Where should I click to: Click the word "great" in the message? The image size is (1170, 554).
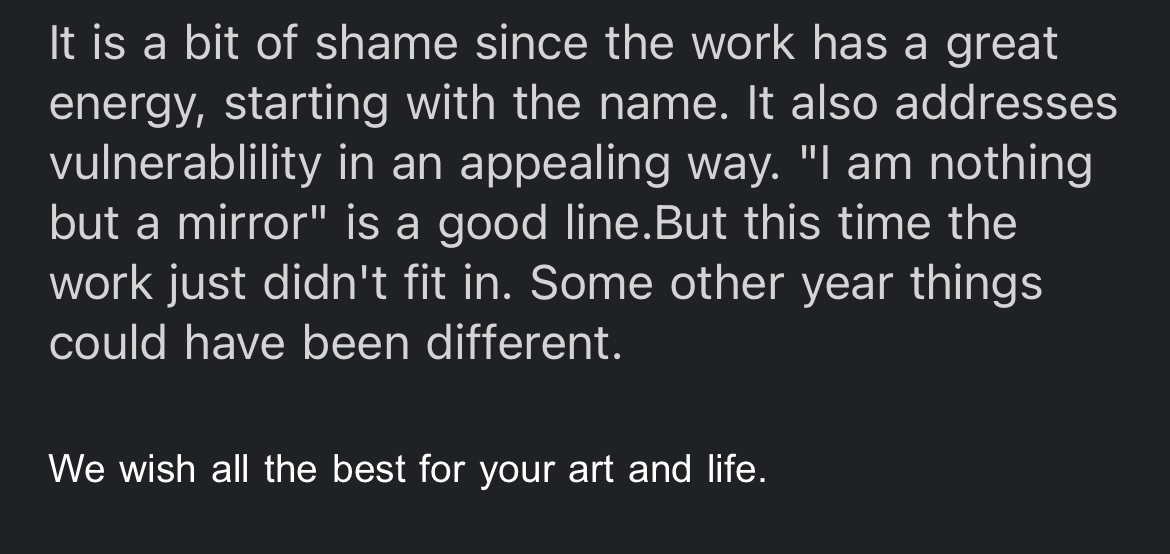1001,47
